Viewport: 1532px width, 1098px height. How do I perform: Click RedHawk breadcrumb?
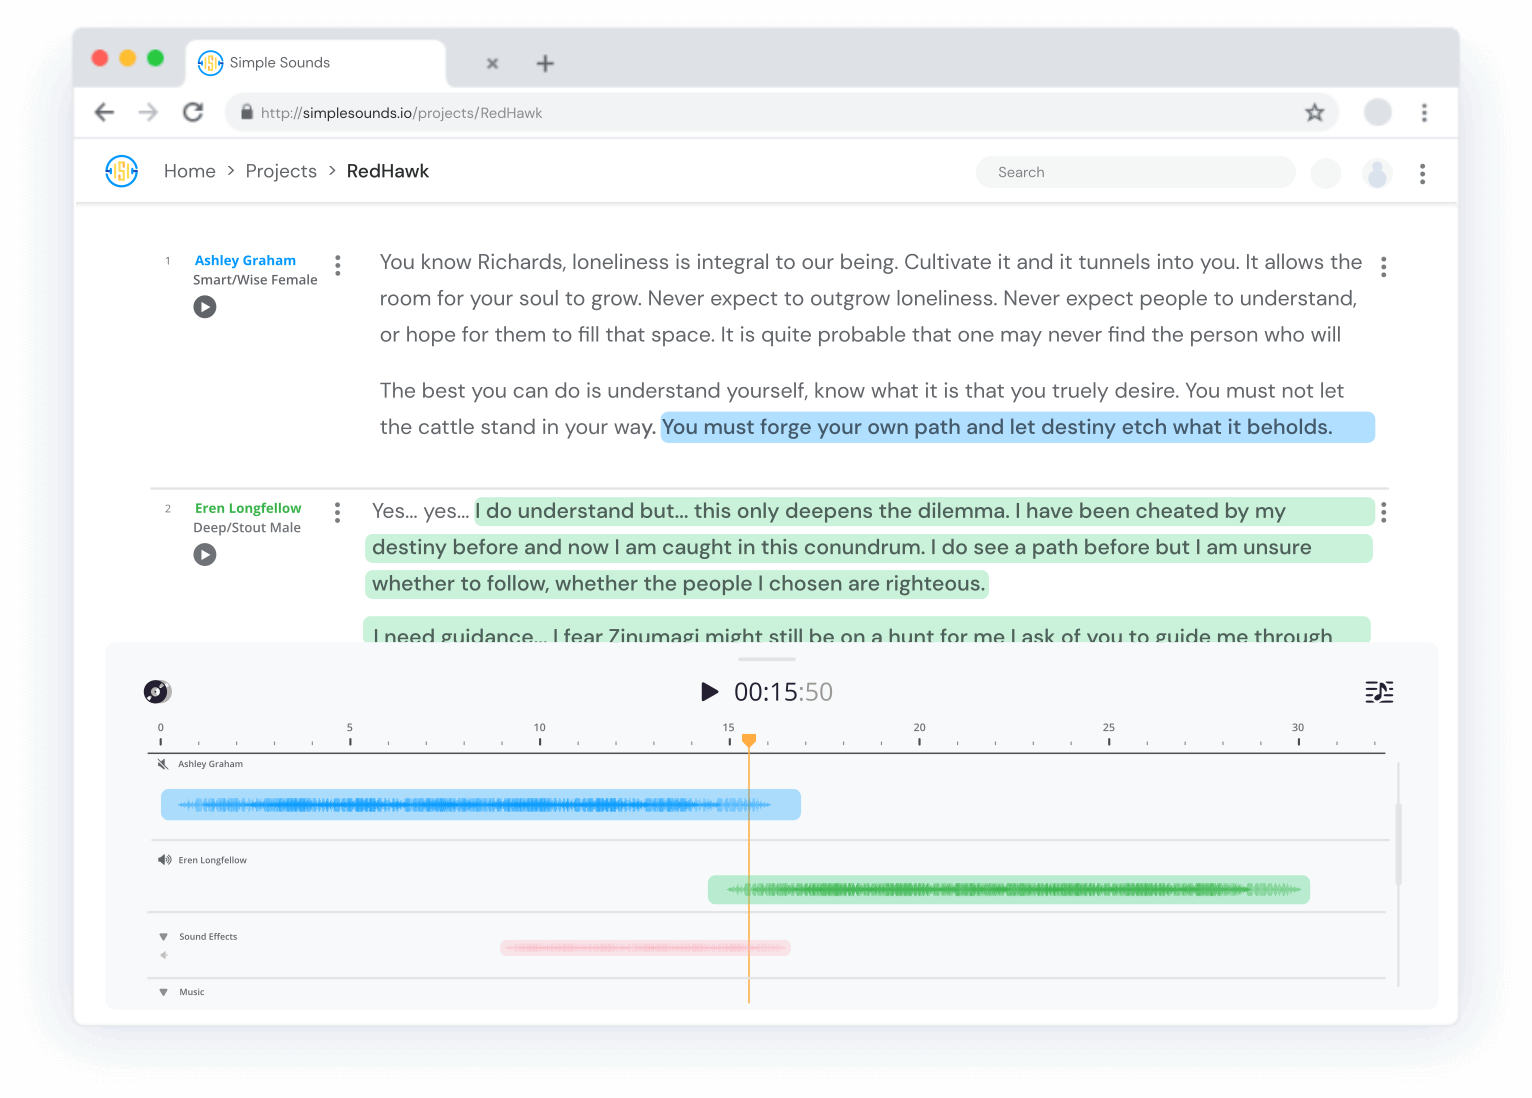click(388, 171)
